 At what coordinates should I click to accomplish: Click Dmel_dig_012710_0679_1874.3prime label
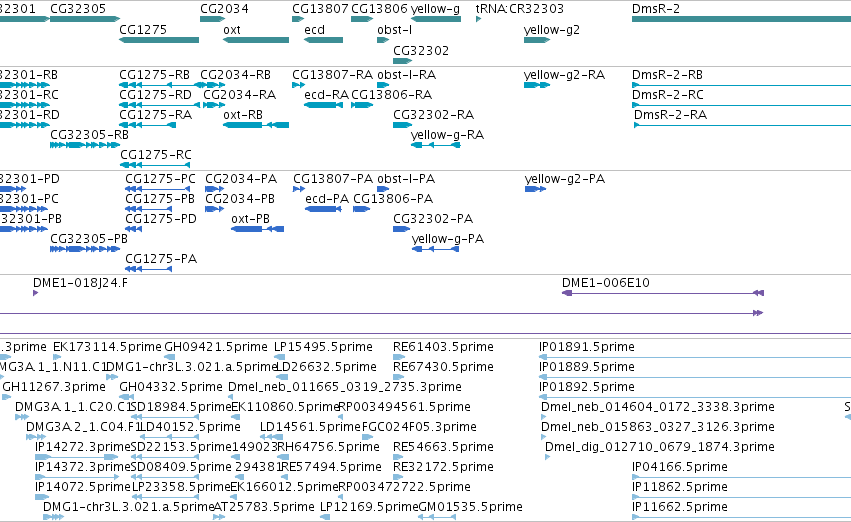tap(659, 448)
